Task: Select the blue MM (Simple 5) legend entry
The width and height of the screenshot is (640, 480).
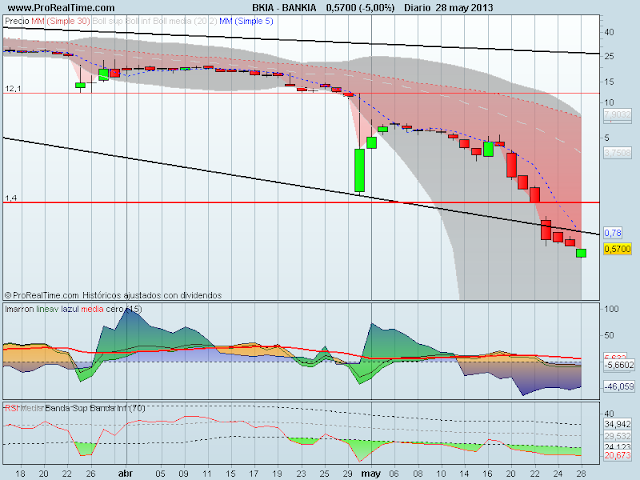Action: [x=246, y=21]
